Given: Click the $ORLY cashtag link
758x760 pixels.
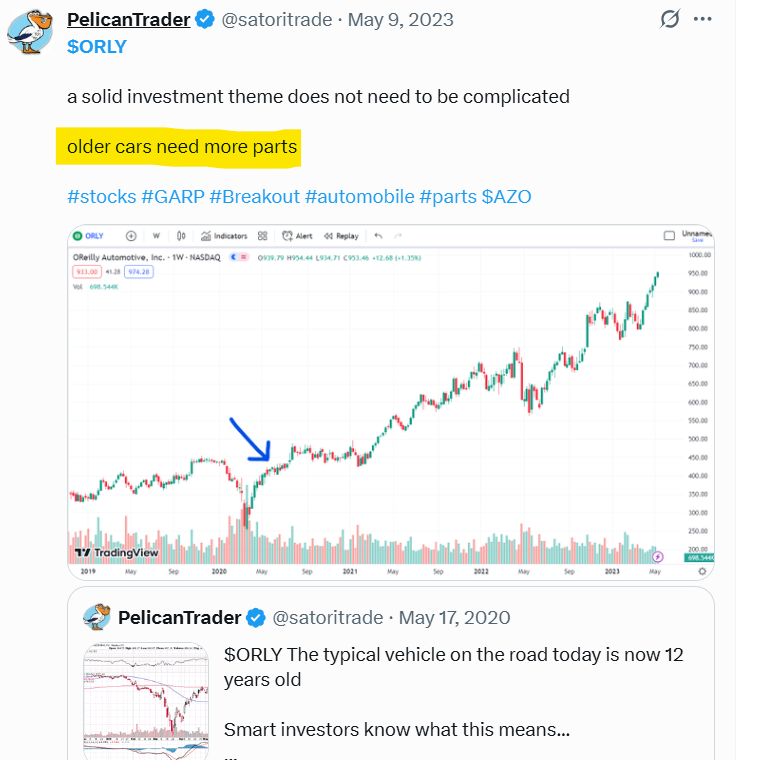Looking at the screenshot, I should (x=96, y=46).
